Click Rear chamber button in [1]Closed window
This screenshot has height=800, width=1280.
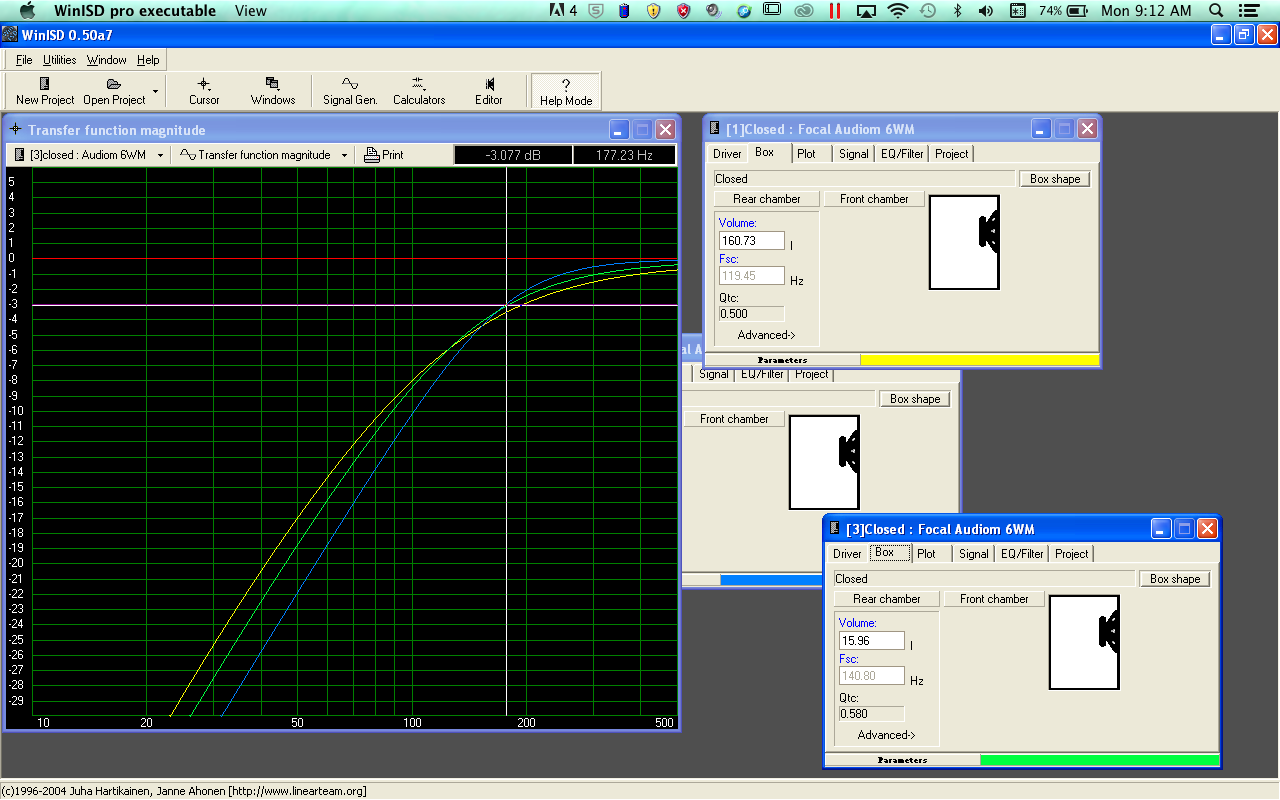767,199
